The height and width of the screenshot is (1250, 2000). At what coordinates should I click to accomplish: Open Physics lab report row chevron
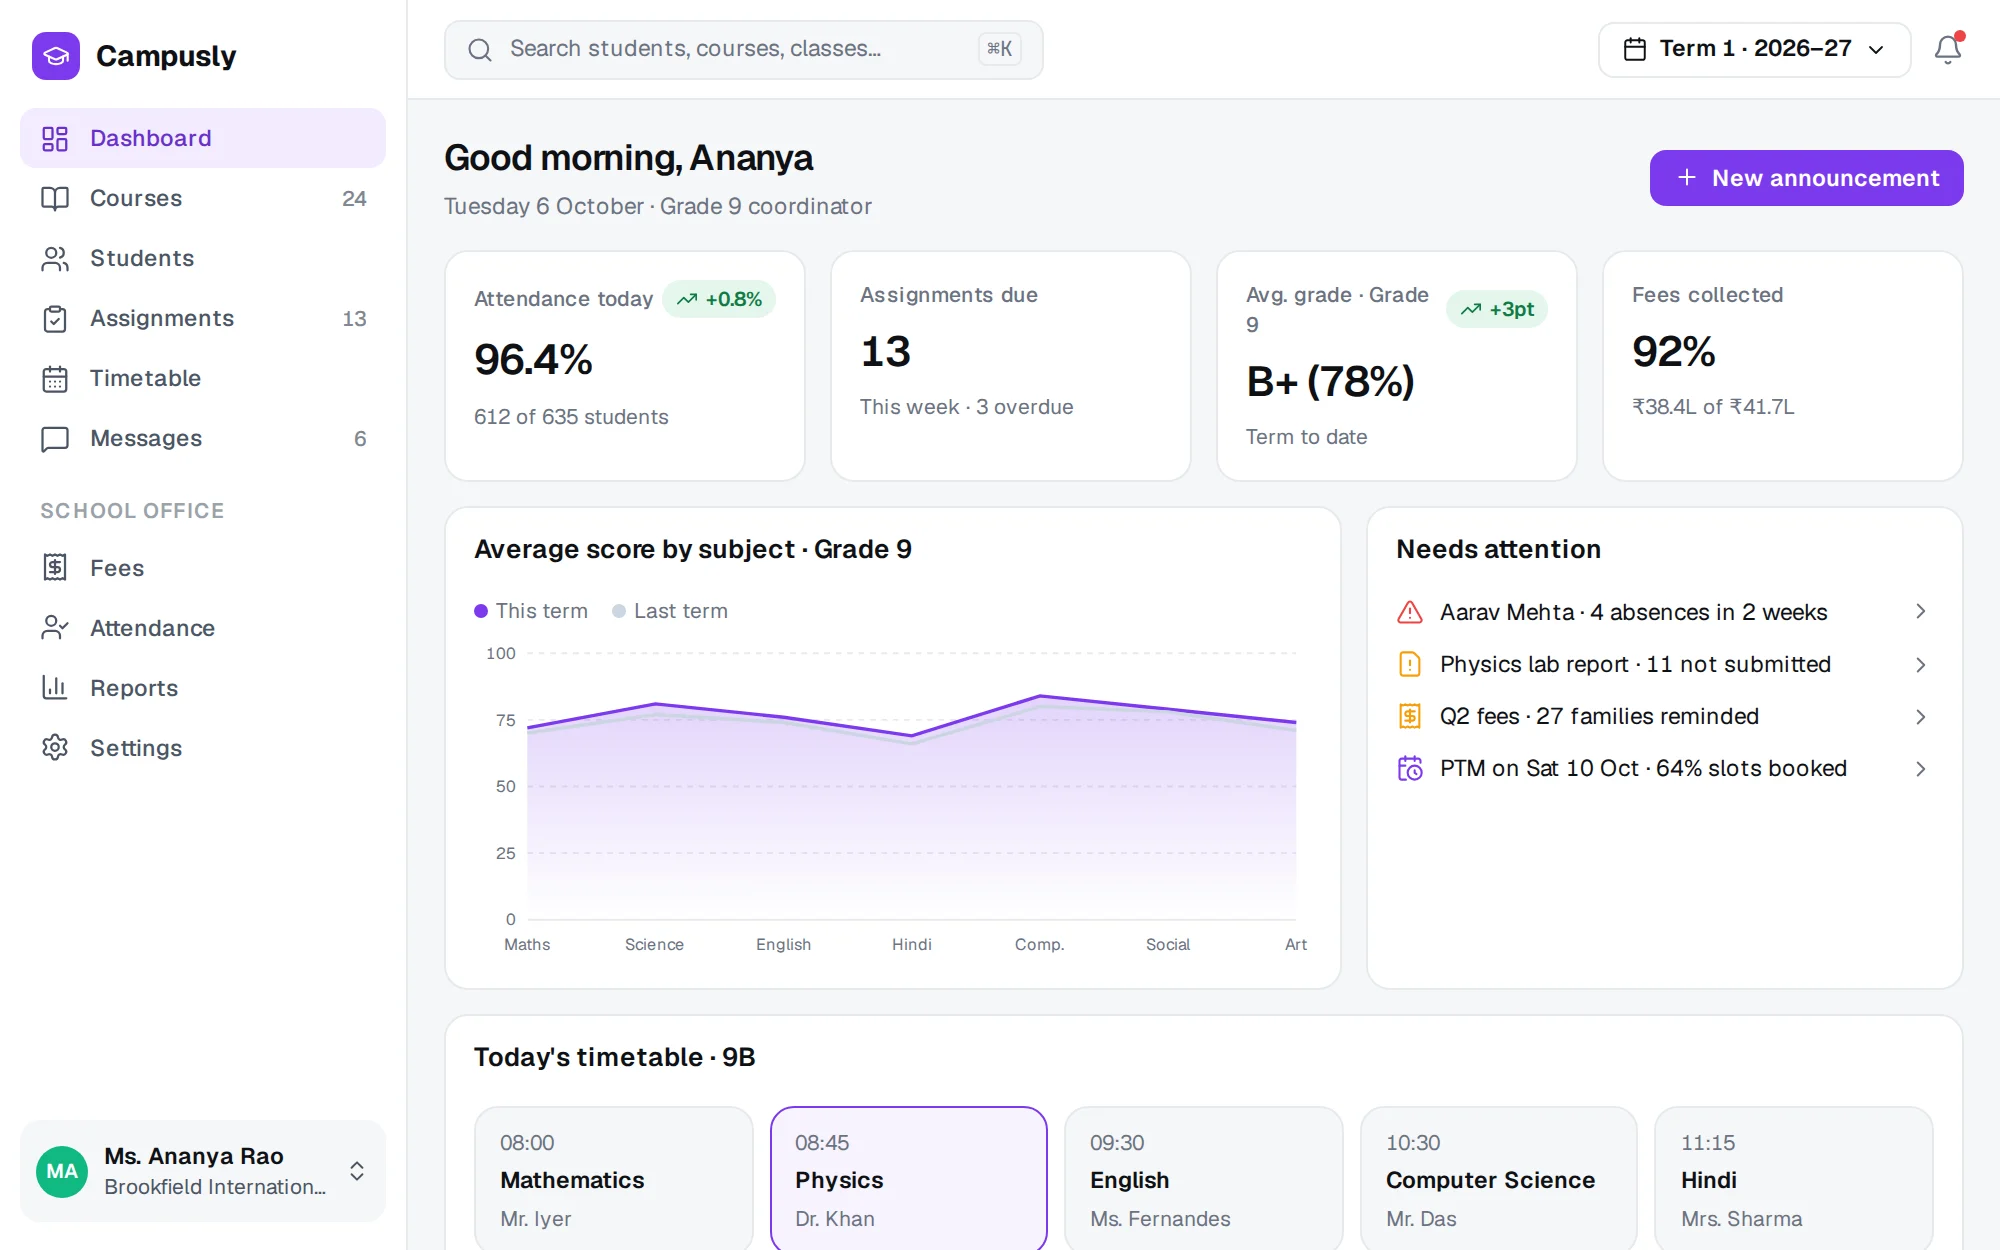[x=1920, y=664]
